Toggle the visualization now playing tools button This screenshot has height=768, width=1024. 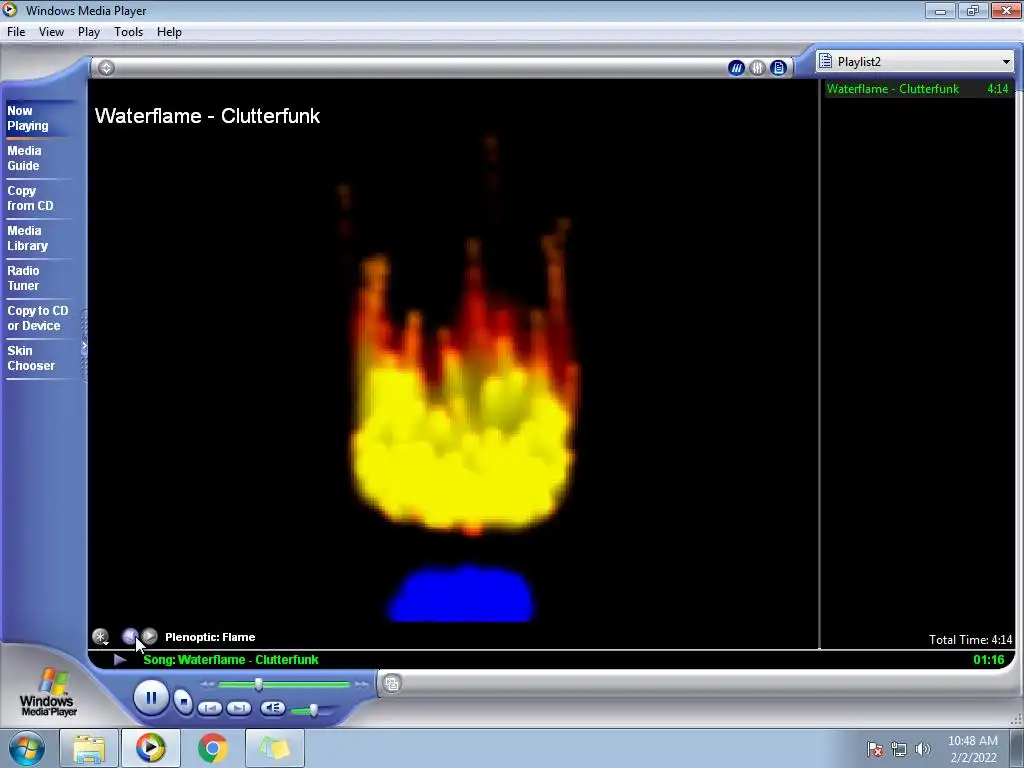736,67
